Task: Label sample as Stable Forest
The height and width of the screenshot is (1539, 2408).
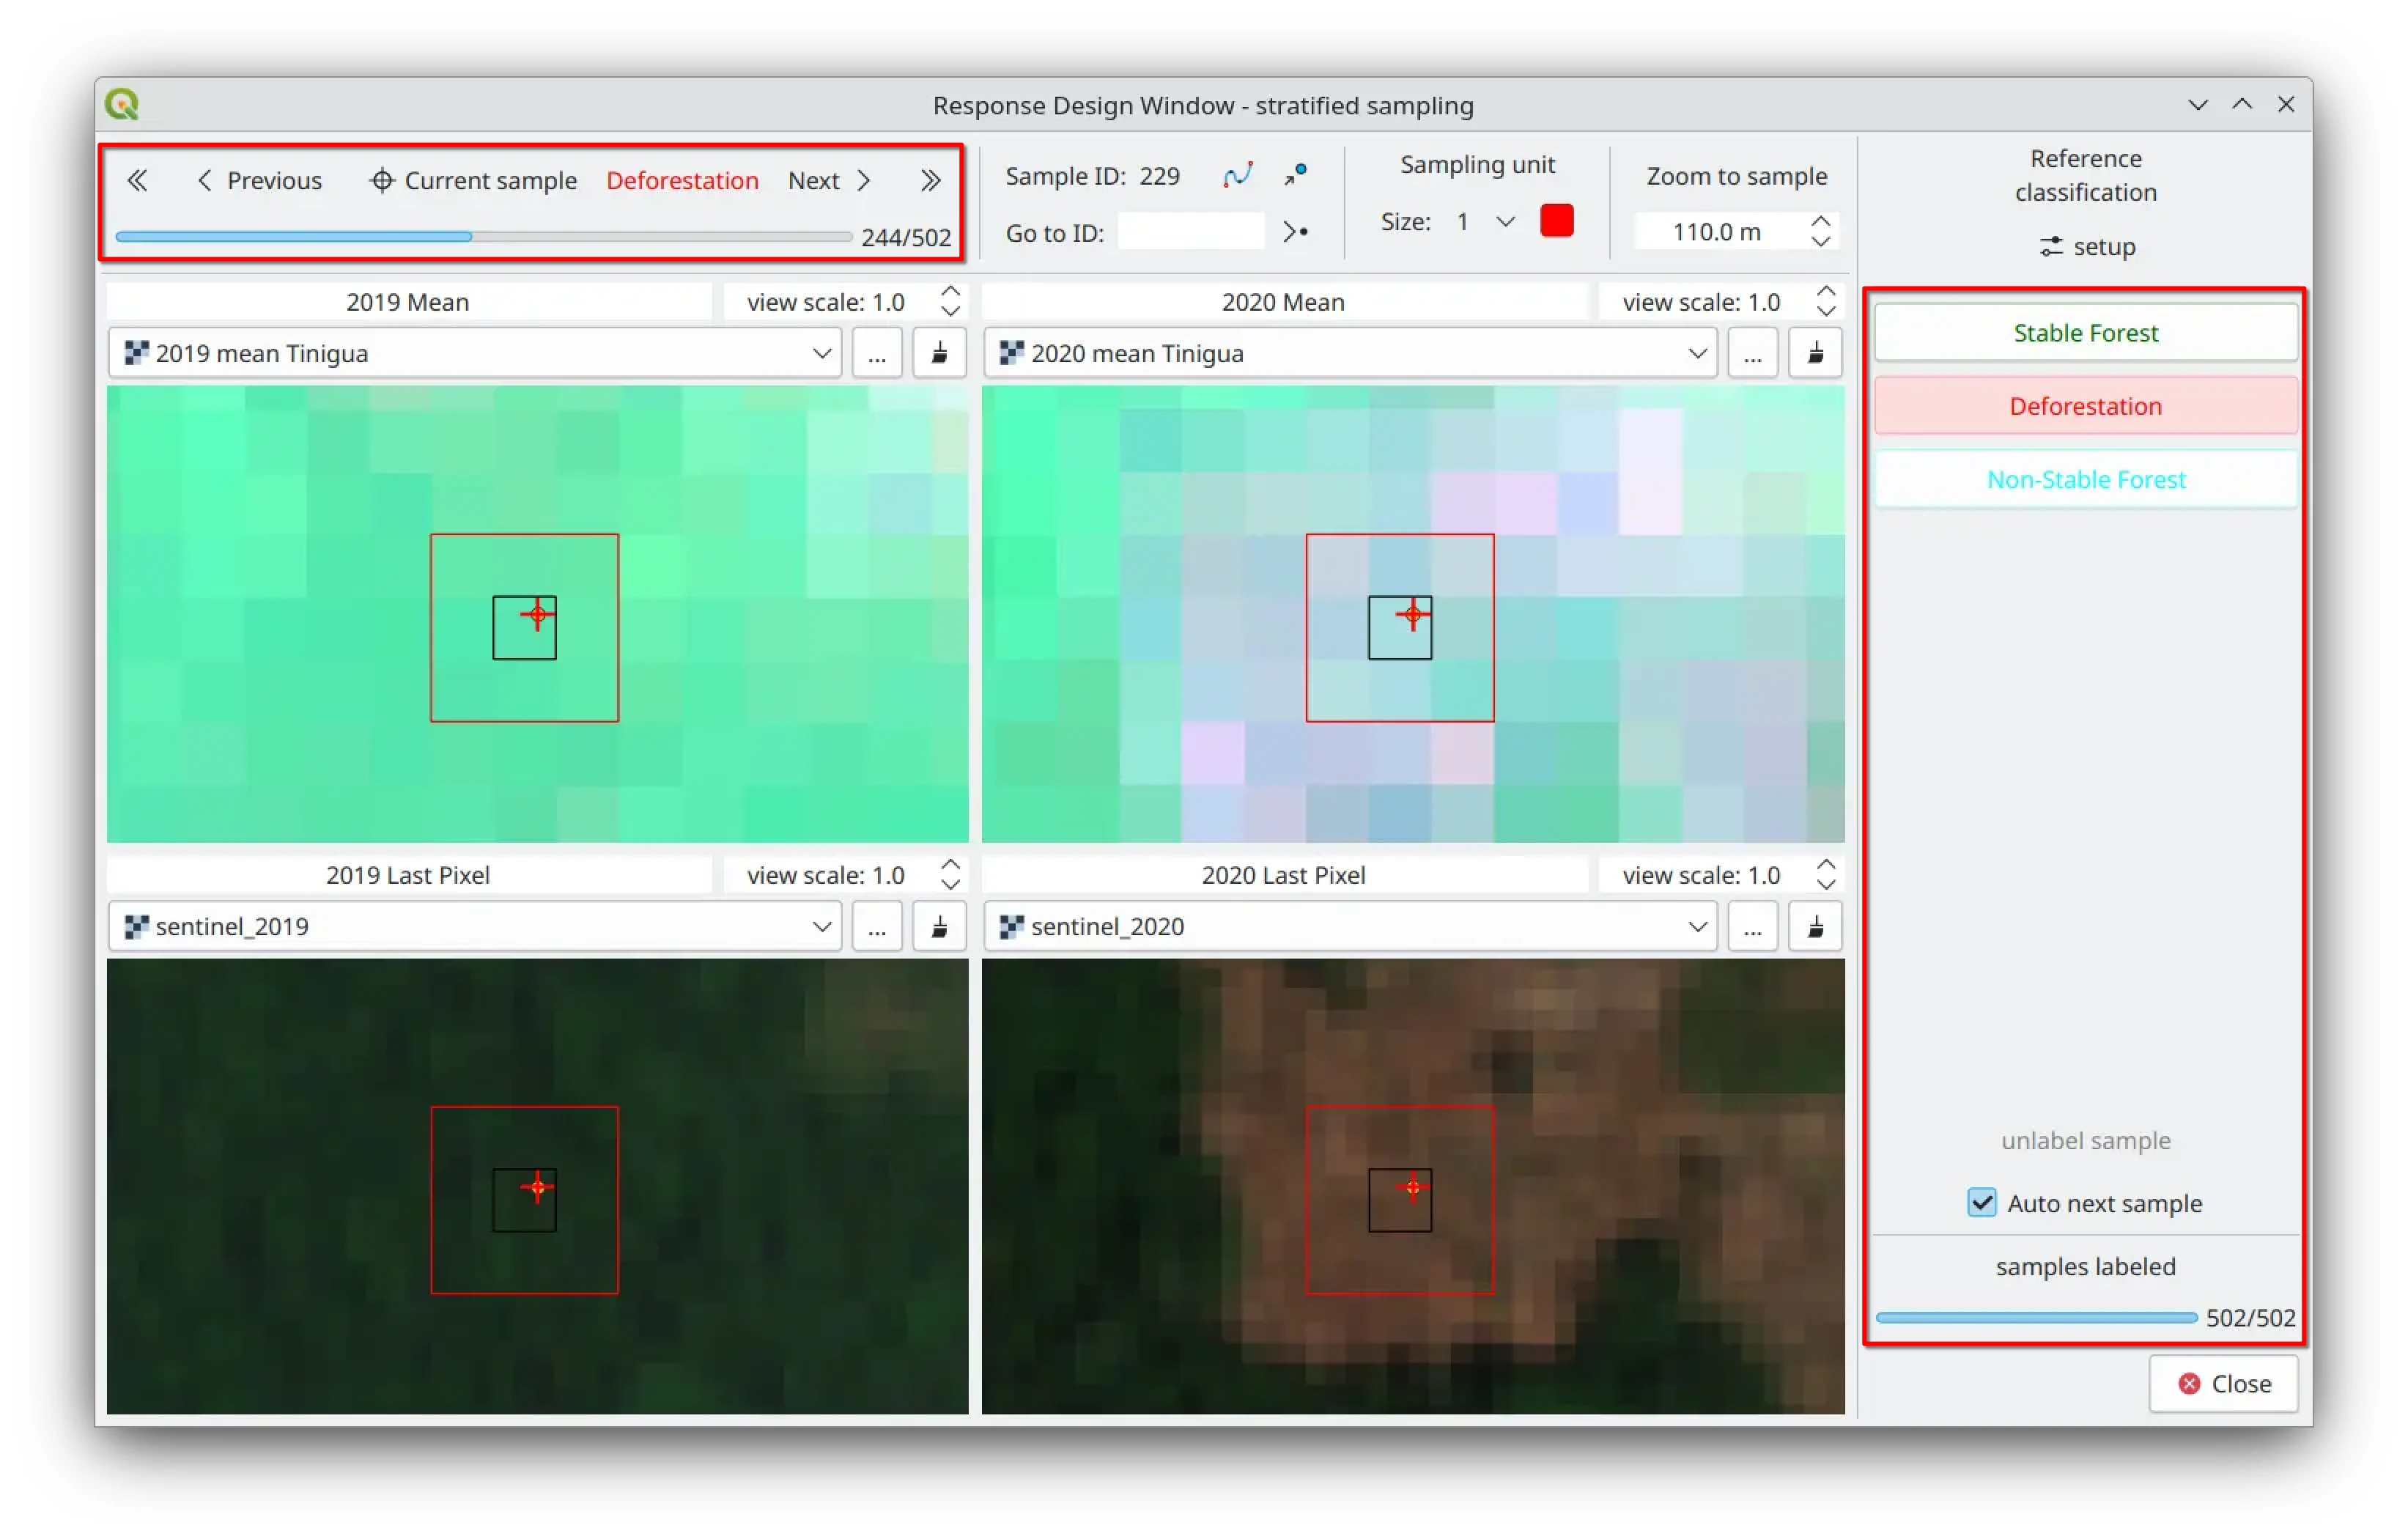Action: pos(2085,332)
